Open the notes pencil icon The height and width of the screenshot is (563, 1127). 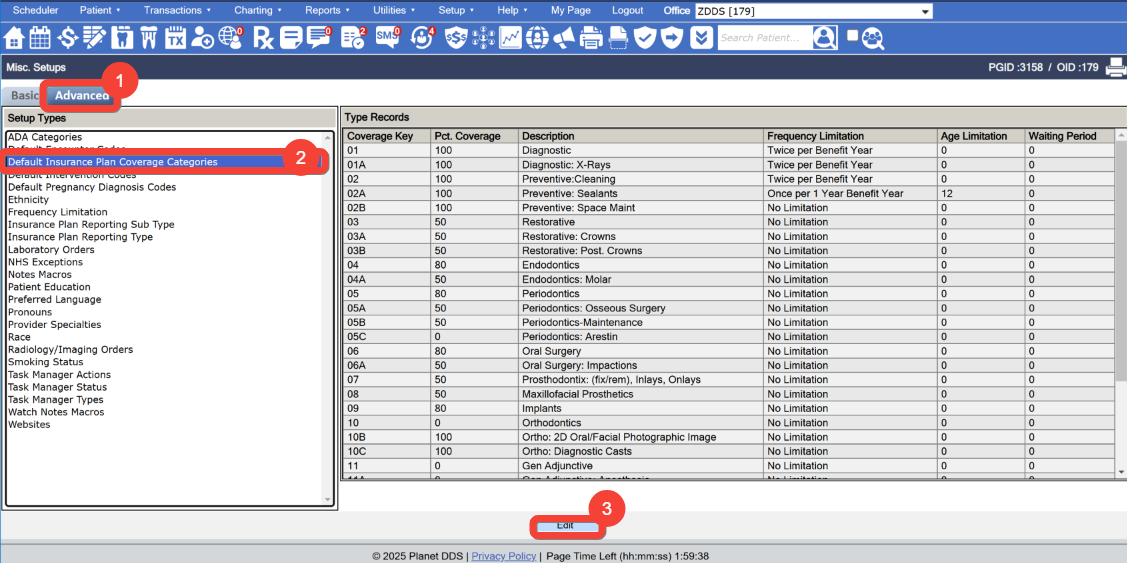pyautogui.click(x=94, y=37)
